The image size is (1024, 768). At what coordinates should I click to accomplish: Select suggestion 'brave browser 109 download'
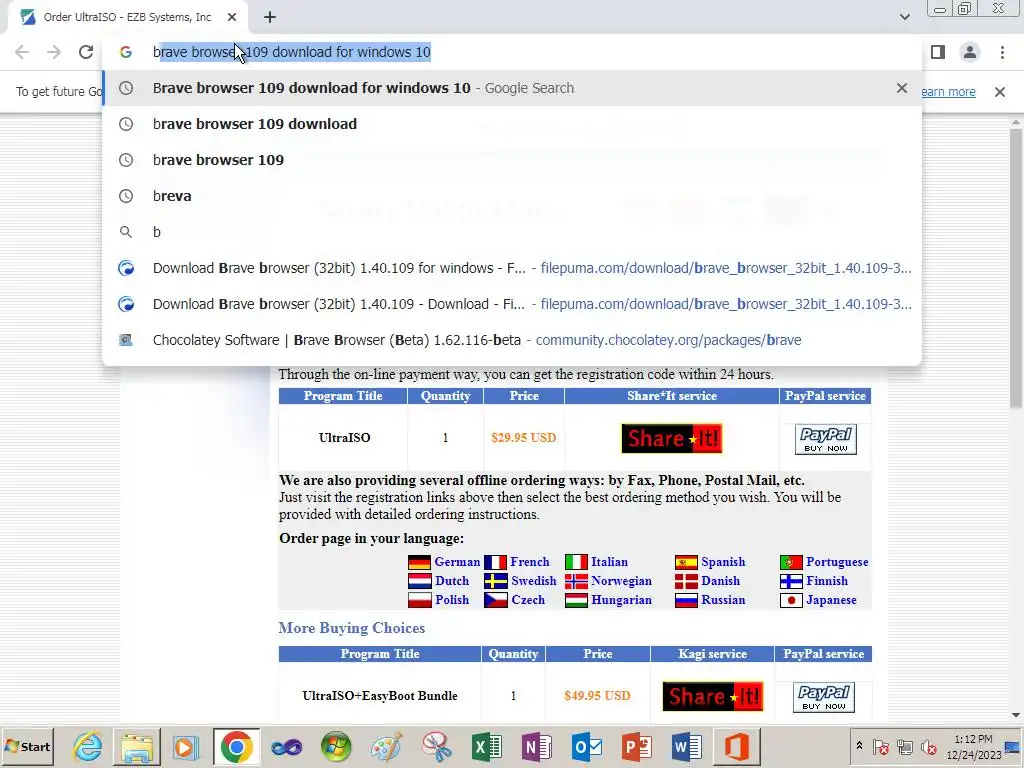pyautogui.click(x=512, y=123)
